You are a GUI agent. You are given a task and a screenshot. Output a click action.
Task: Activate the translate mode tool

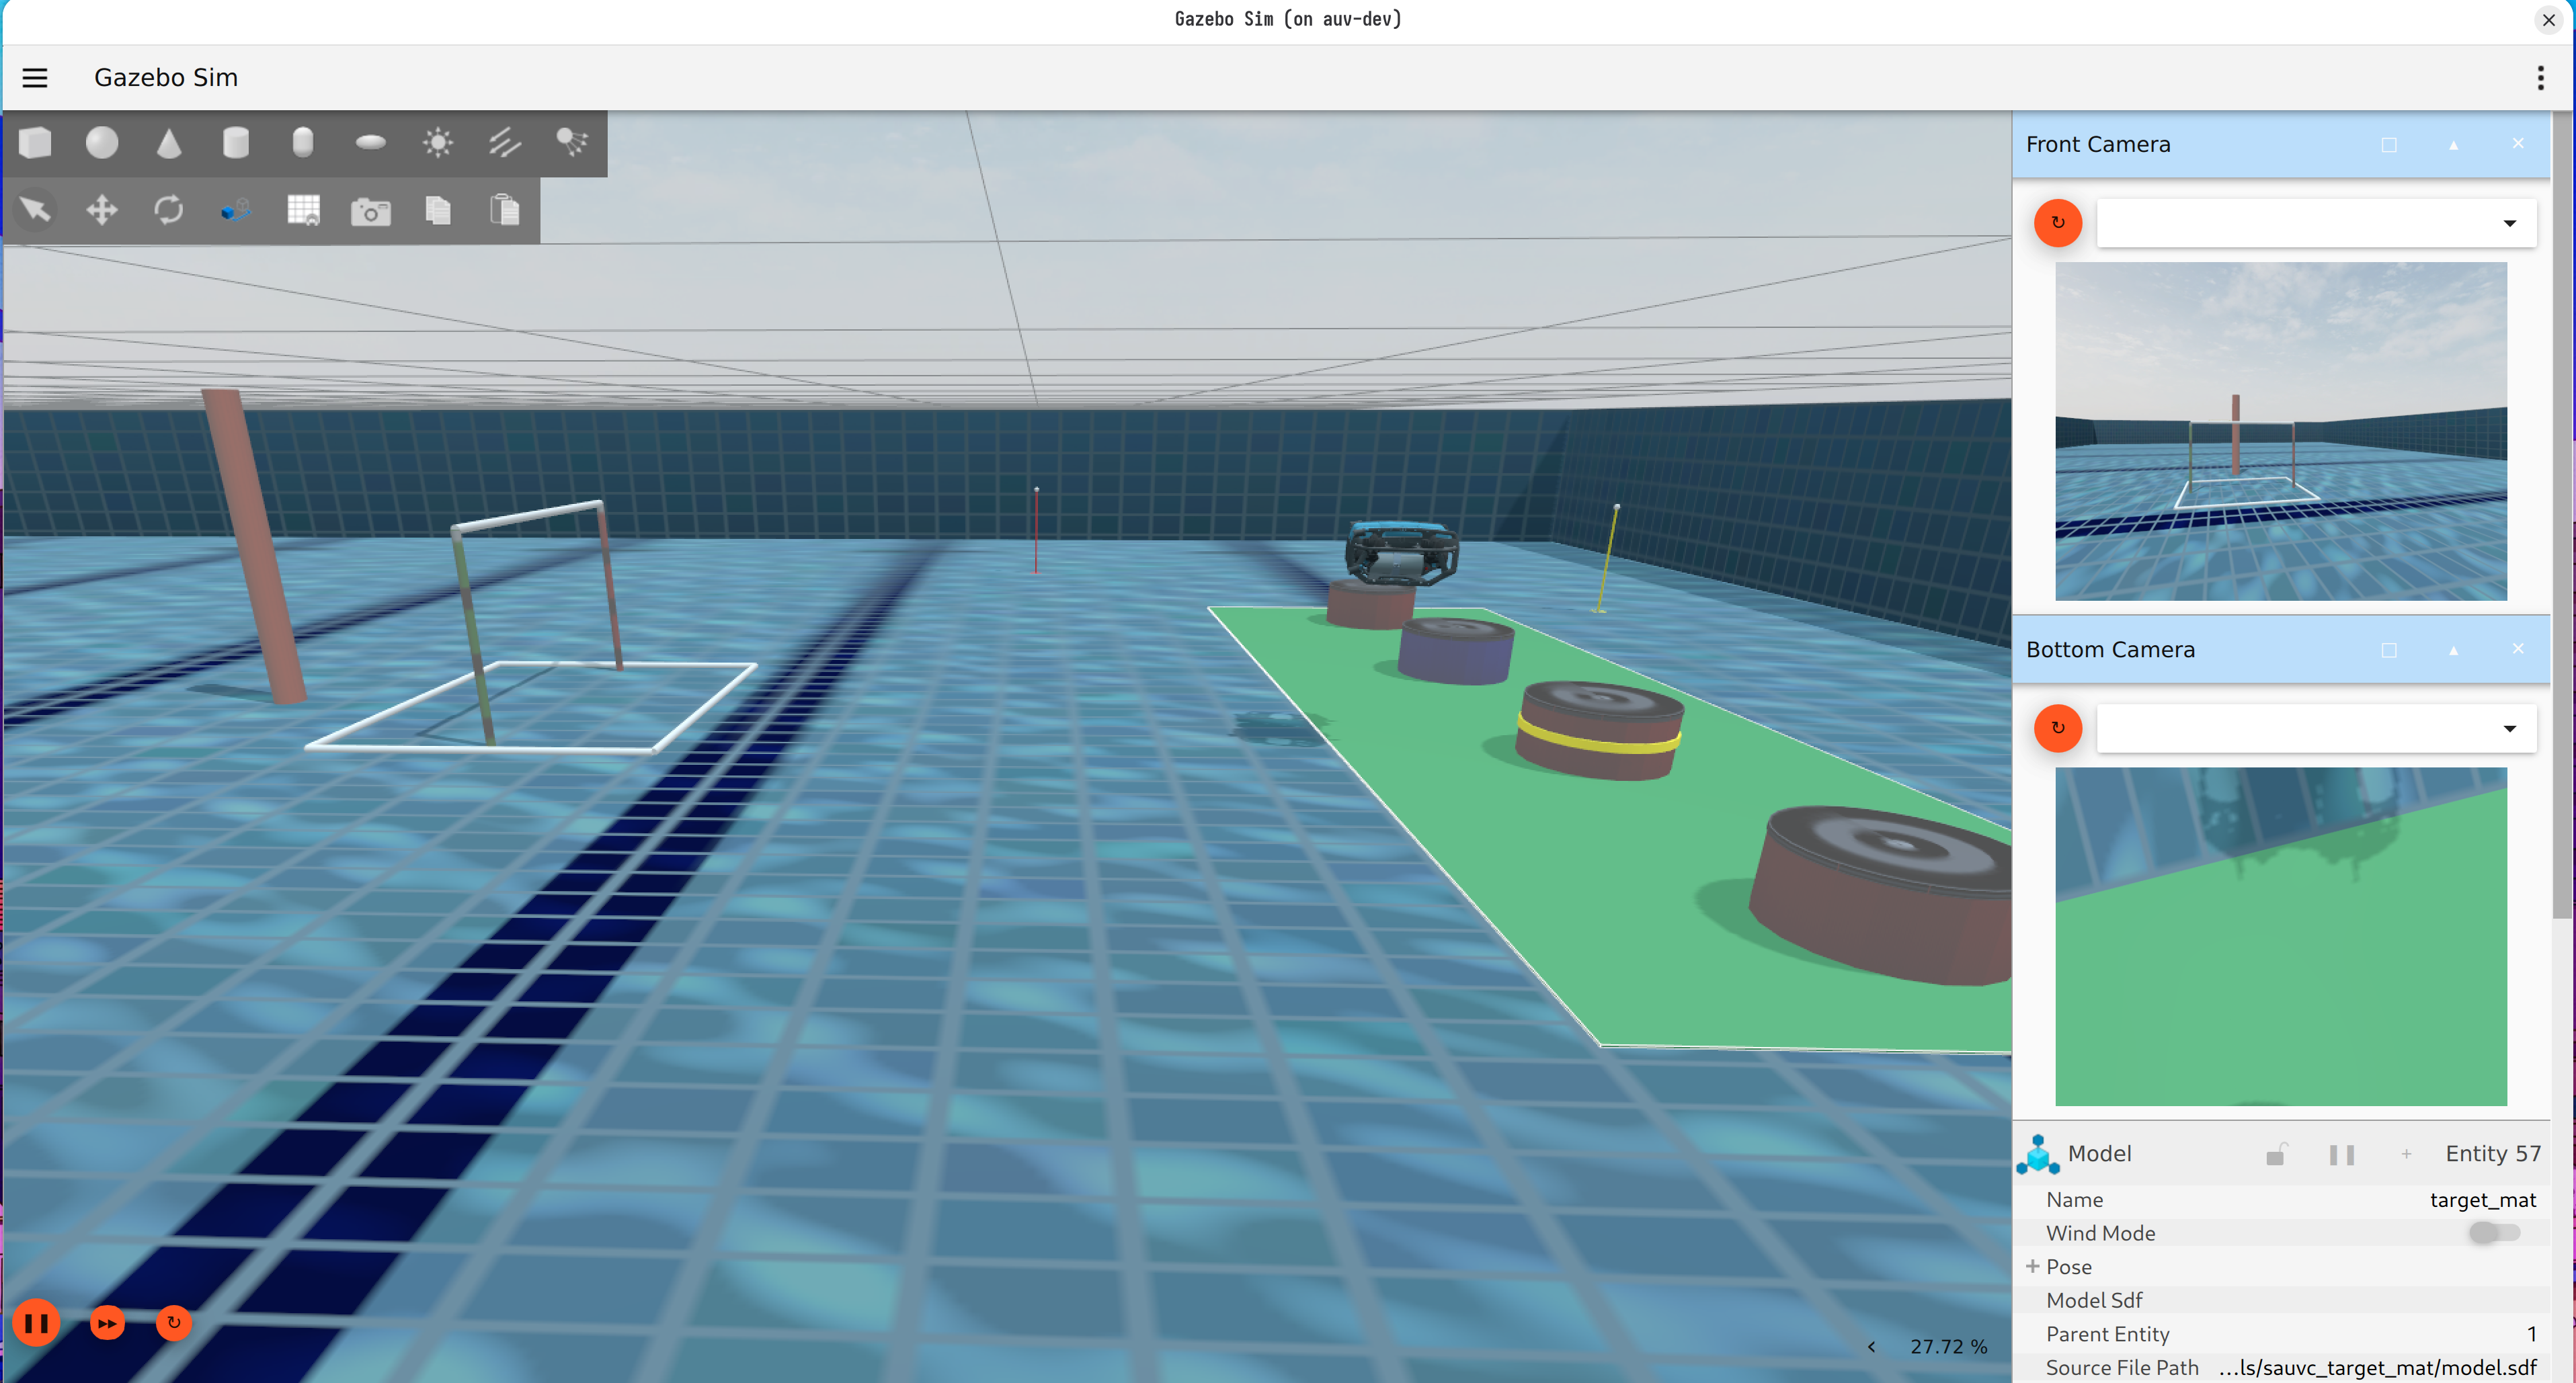point(102,210)
